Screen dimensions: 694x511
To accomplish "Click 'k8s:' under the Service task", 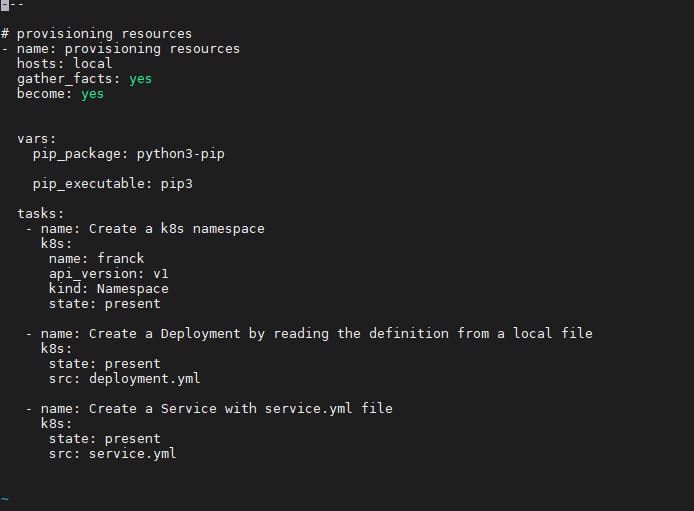I will tap(56, 424).
